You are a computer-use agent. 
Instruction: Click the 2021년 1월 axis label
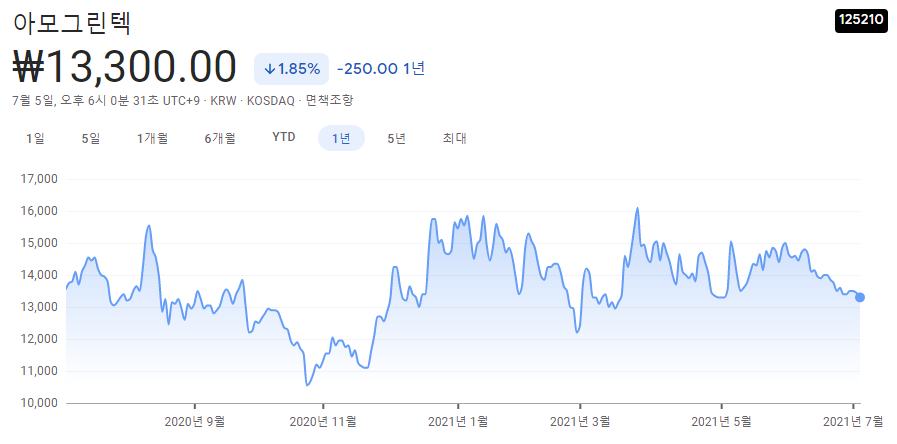point(458,422)
